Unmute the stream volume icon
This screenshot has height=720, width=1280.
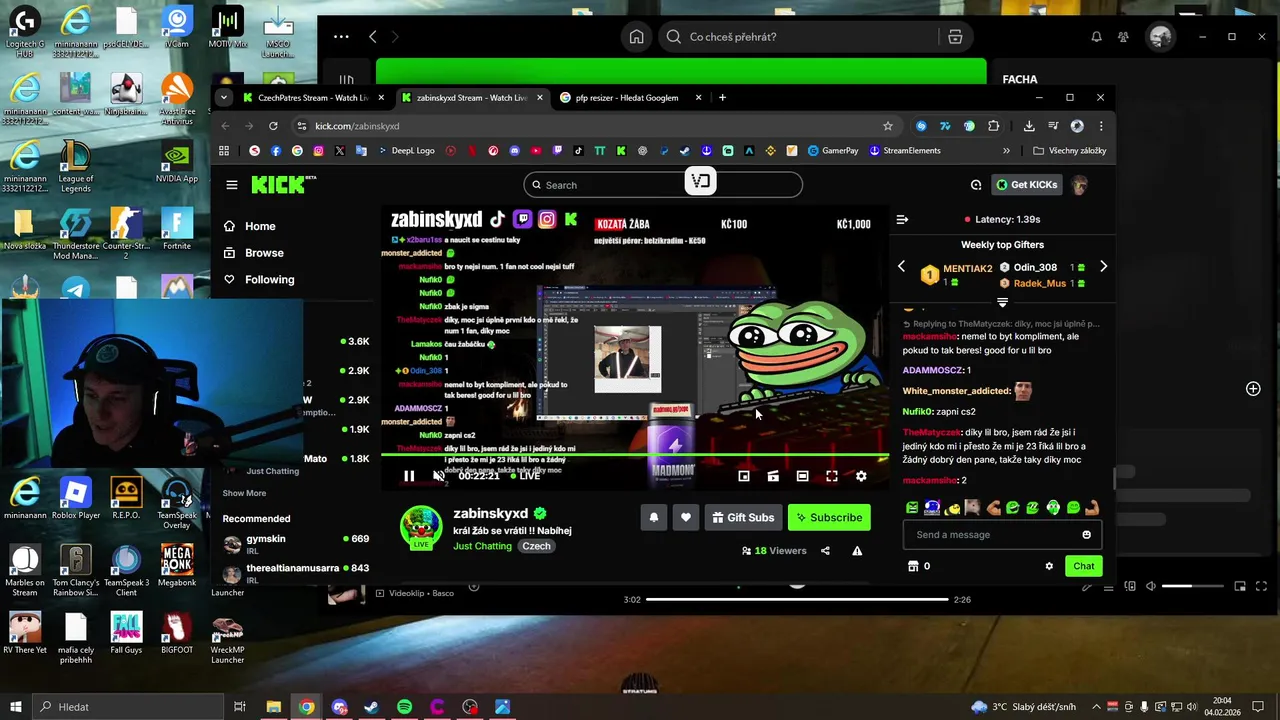pos(438,476)
